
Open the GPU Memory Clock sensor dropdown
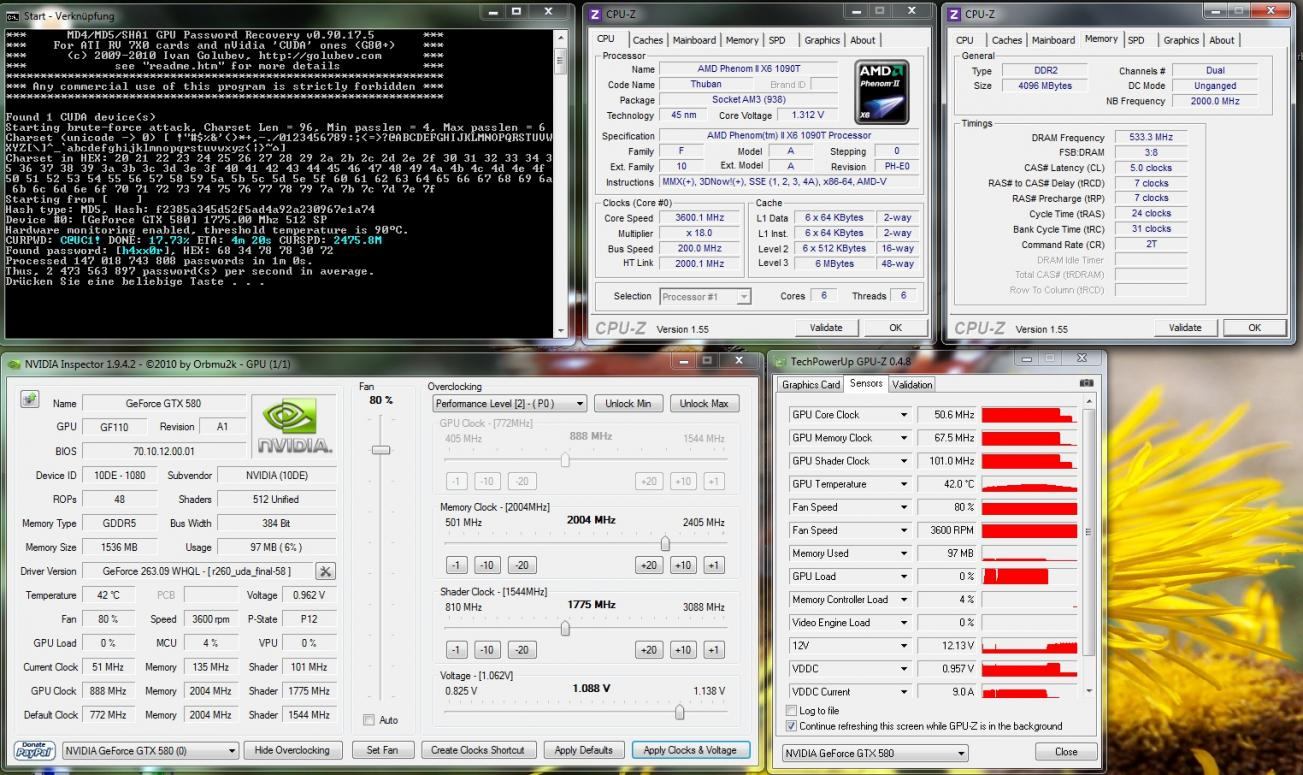[x=904, y=438]
